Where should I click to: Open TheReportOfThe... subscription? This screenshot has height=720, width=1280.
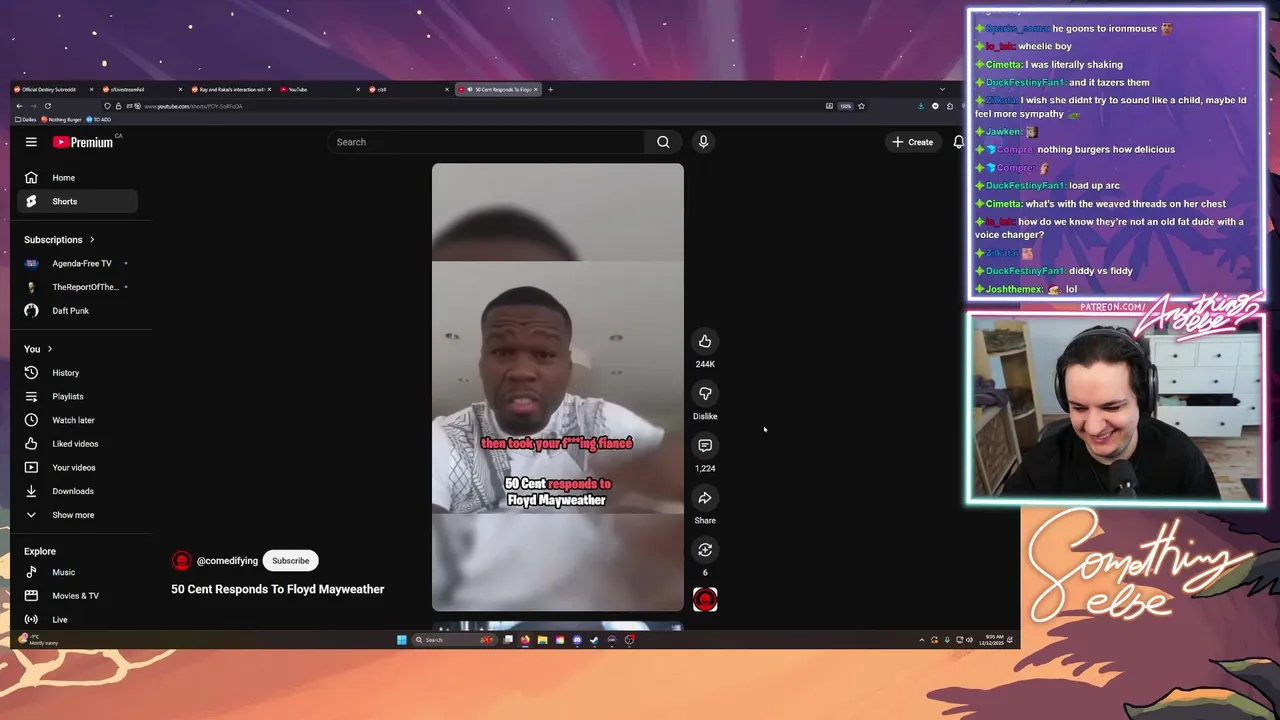[77, 287]
